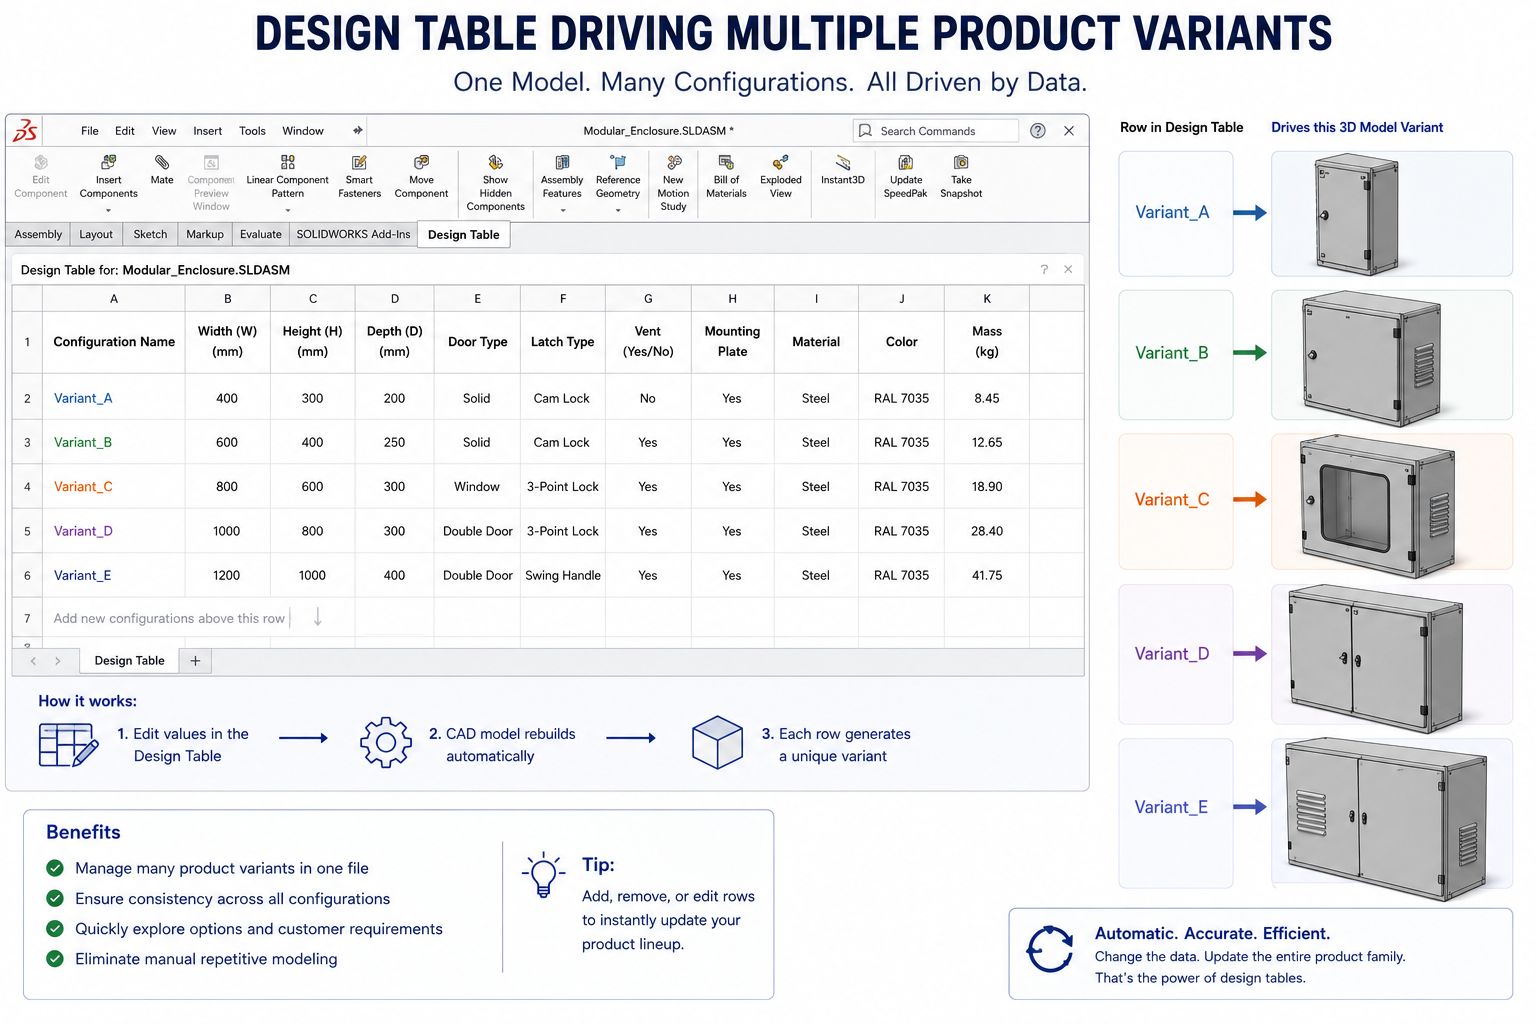The image size is (1536, 1024).
Task: Close the Design Table pane
Action: (1068, 270)
